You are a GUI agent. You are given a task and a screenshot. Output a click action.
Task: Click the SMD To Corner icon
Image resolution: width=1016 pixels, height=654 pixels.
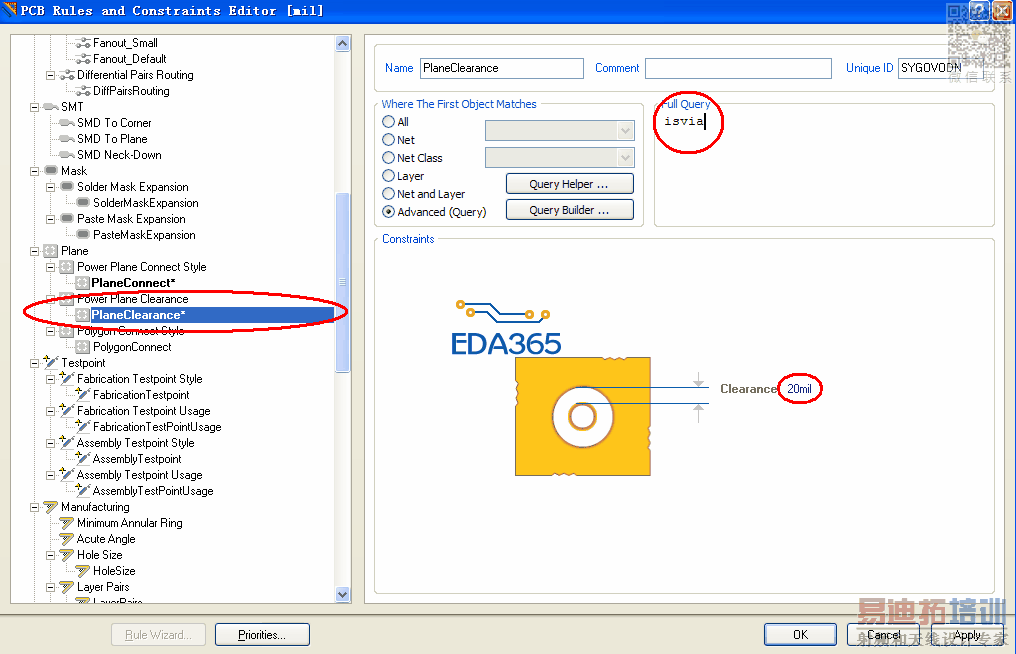(67, 123)
